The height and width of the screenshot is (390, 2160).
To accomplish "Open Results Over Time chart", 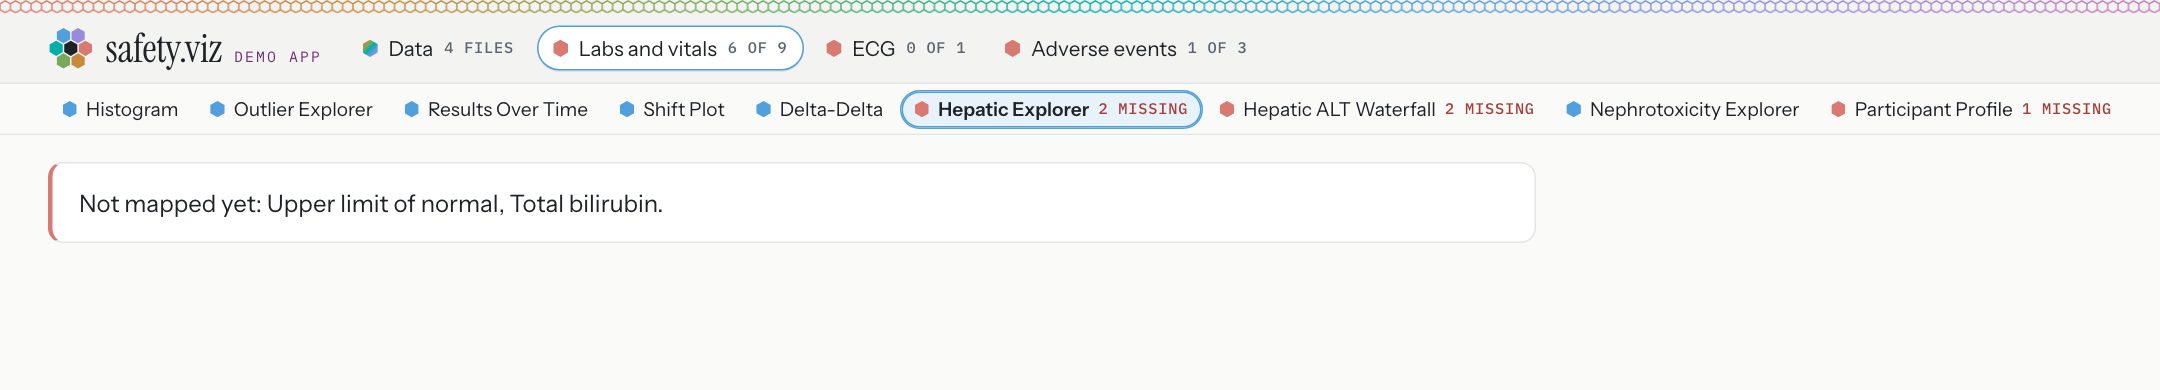I will 496,109.
